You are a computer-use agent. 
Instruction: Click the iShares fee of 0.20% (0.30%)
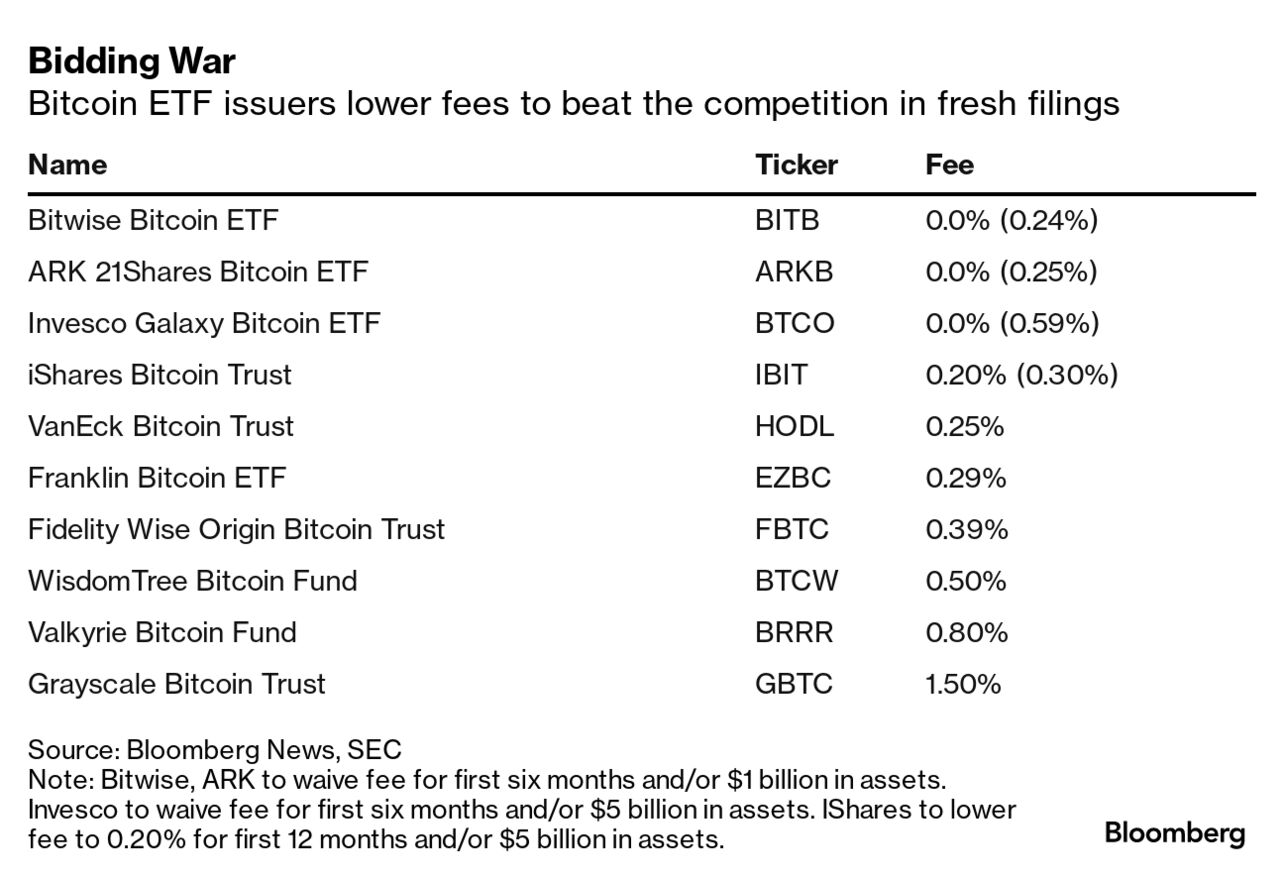pyautogui.click(x=1021, y=375)
